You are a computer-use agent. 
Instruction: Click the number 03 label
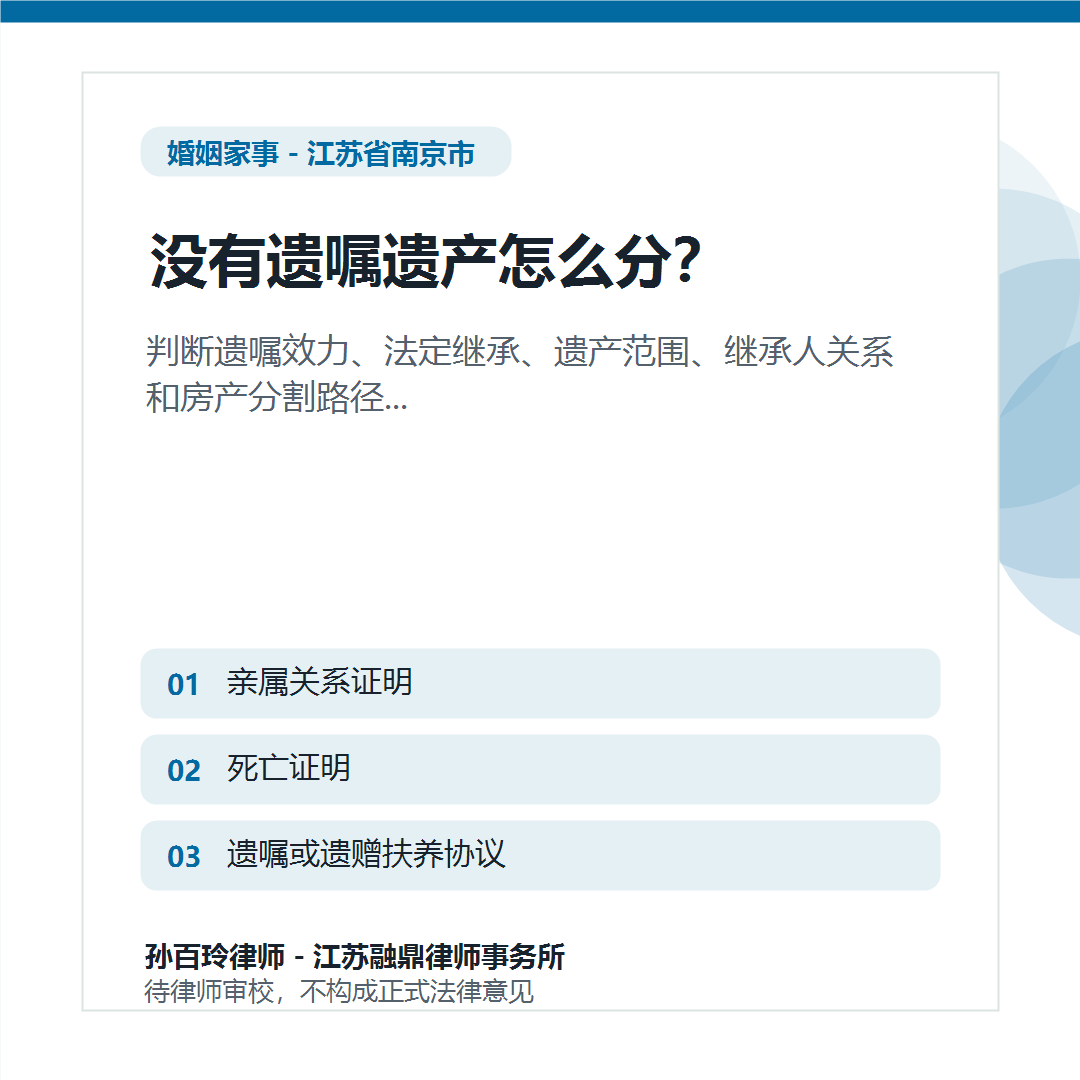[x=183, y=857]
